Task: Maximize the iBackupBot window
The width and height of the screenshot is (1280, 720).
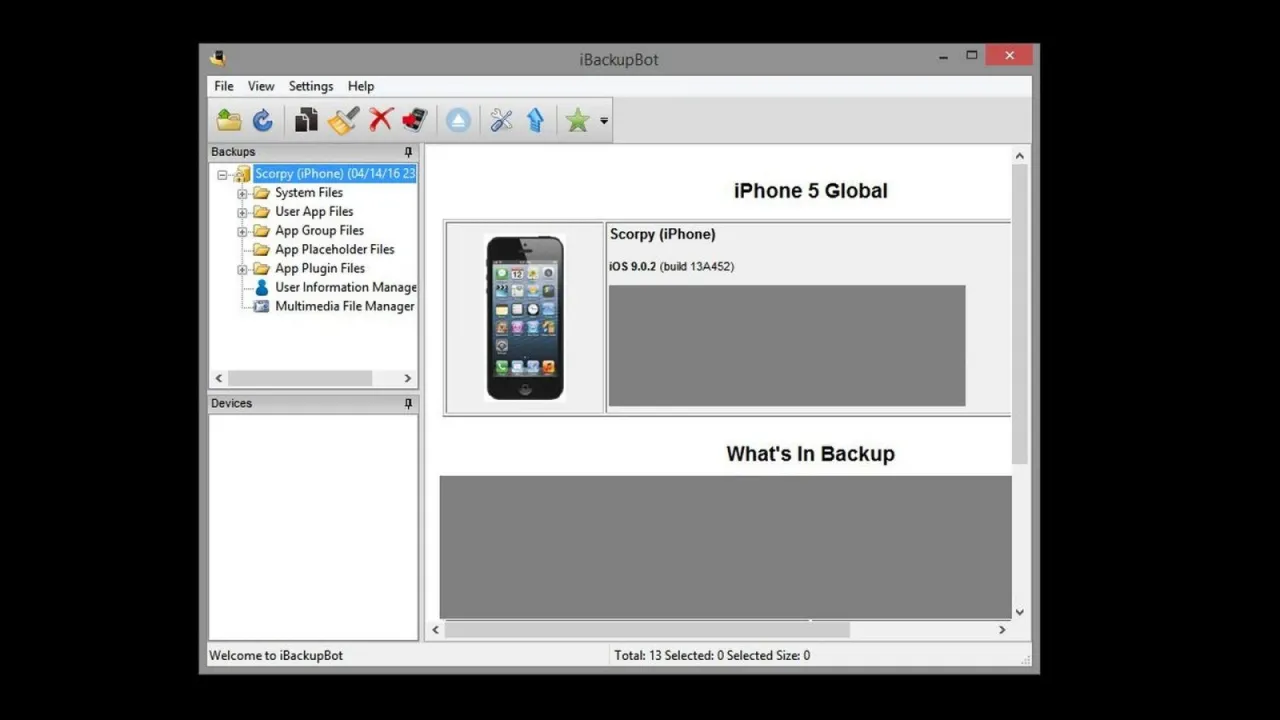Action: [971, 56]
